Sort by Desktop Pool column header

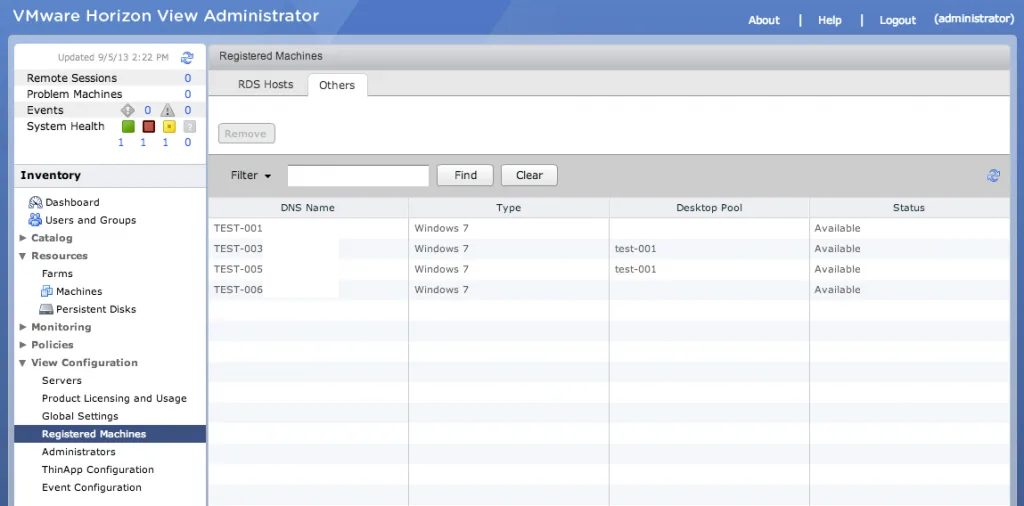709,208
